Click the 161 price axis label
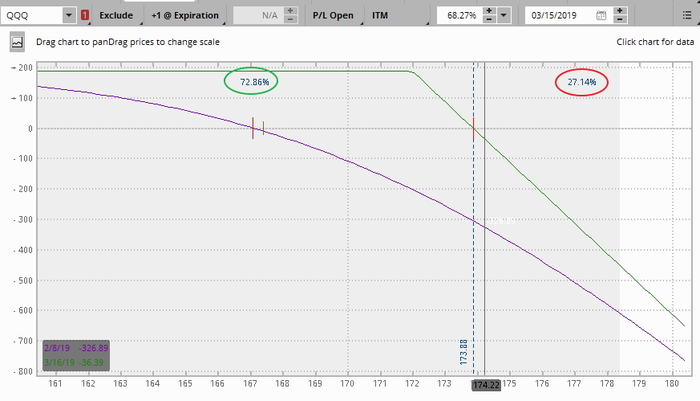 [55, 384]
